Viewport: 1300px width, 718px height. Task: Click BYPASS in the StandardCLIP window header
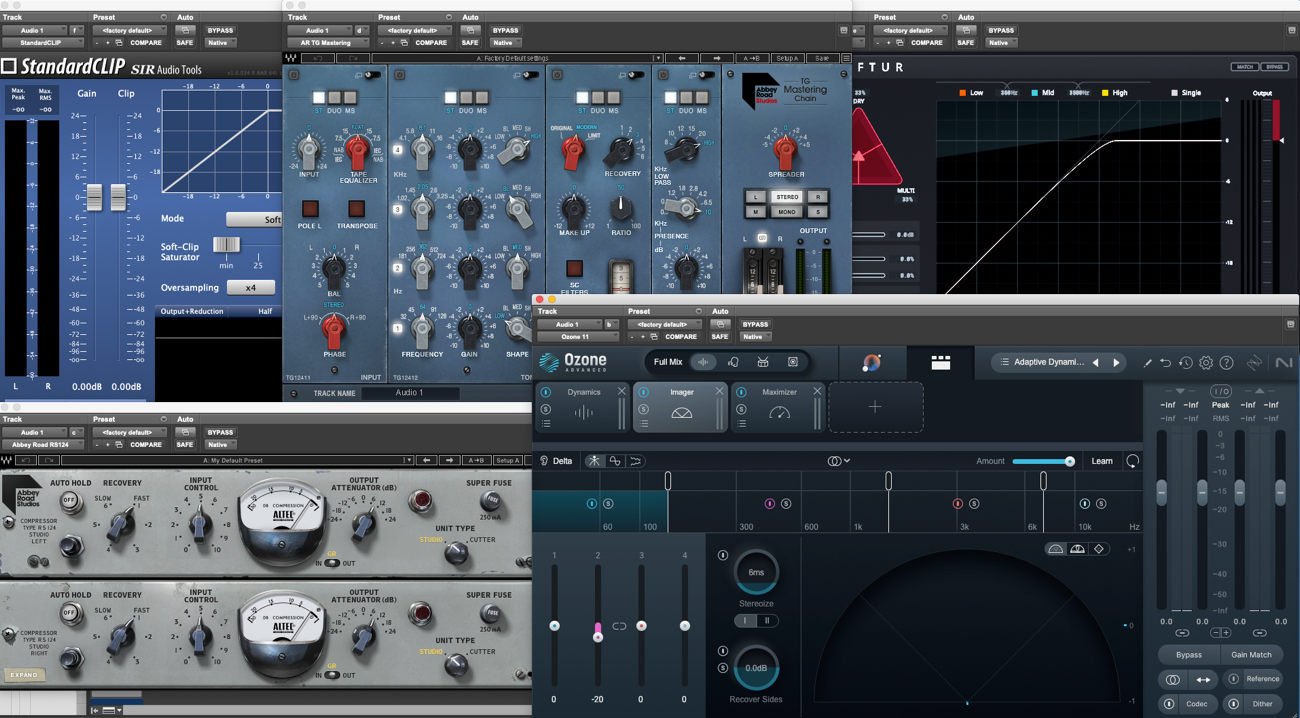pyautogui.click(x=220, y=30)
